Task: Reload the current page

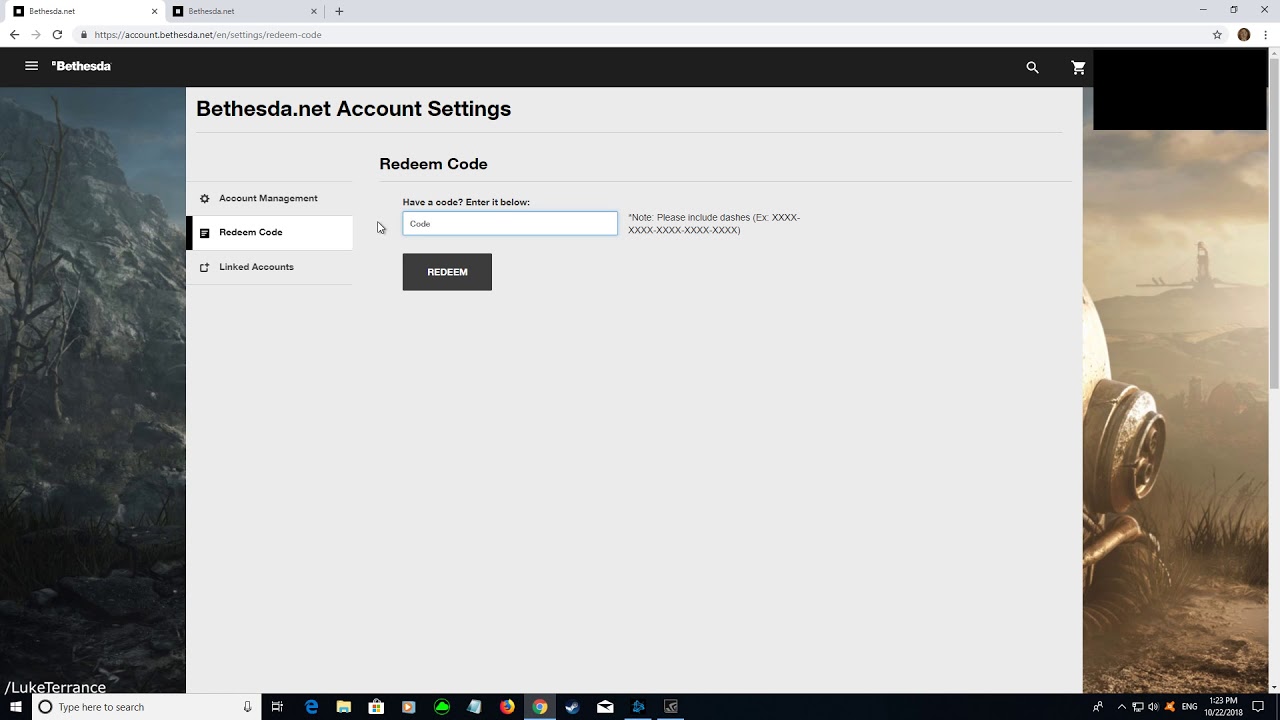Action: click(x=57, y=34)
